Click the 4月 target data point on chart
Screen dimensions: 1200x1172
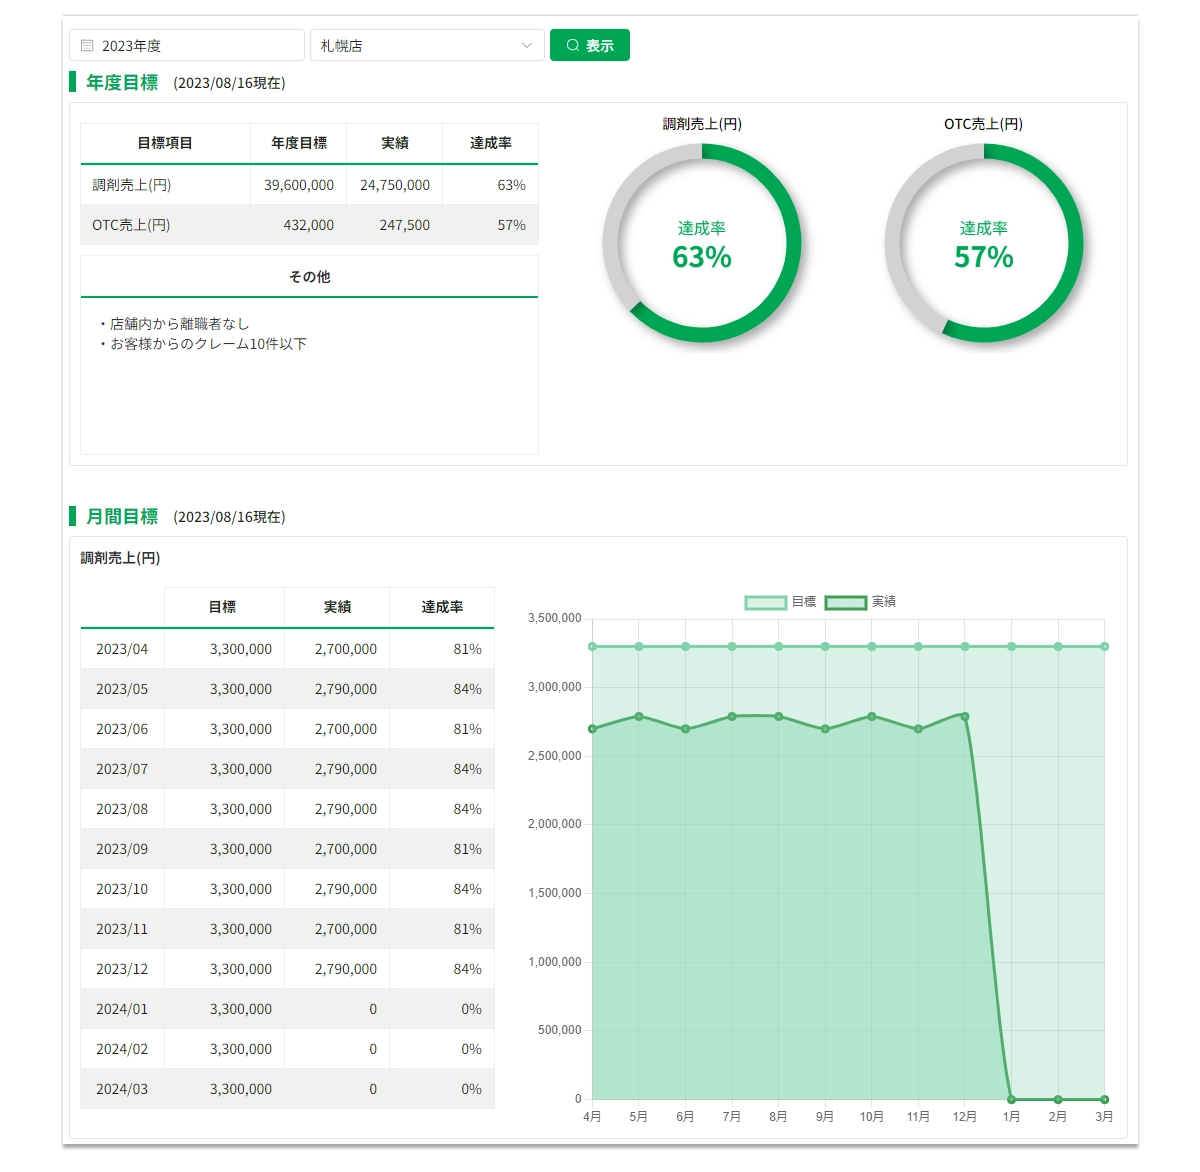coord(592,646)
